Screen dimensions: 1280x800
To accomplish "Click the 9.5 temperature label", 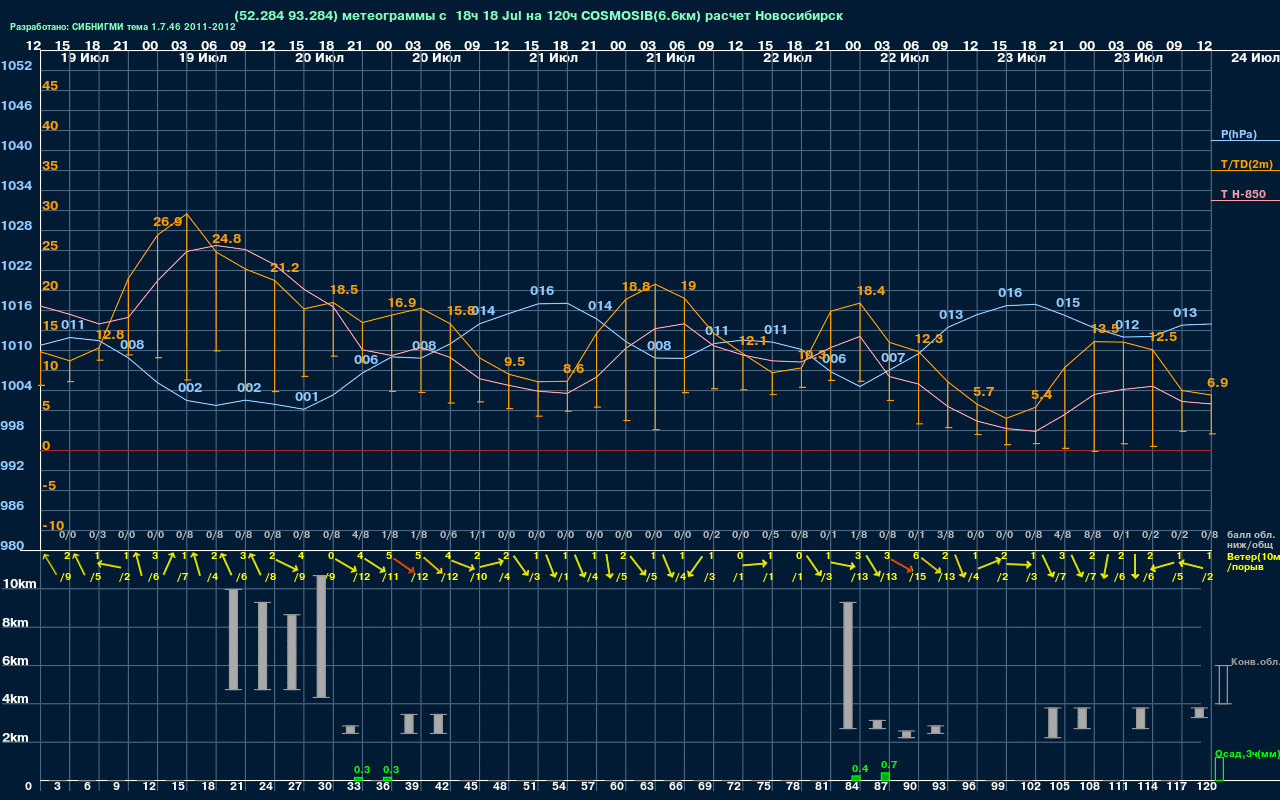I will click(514, 361).
